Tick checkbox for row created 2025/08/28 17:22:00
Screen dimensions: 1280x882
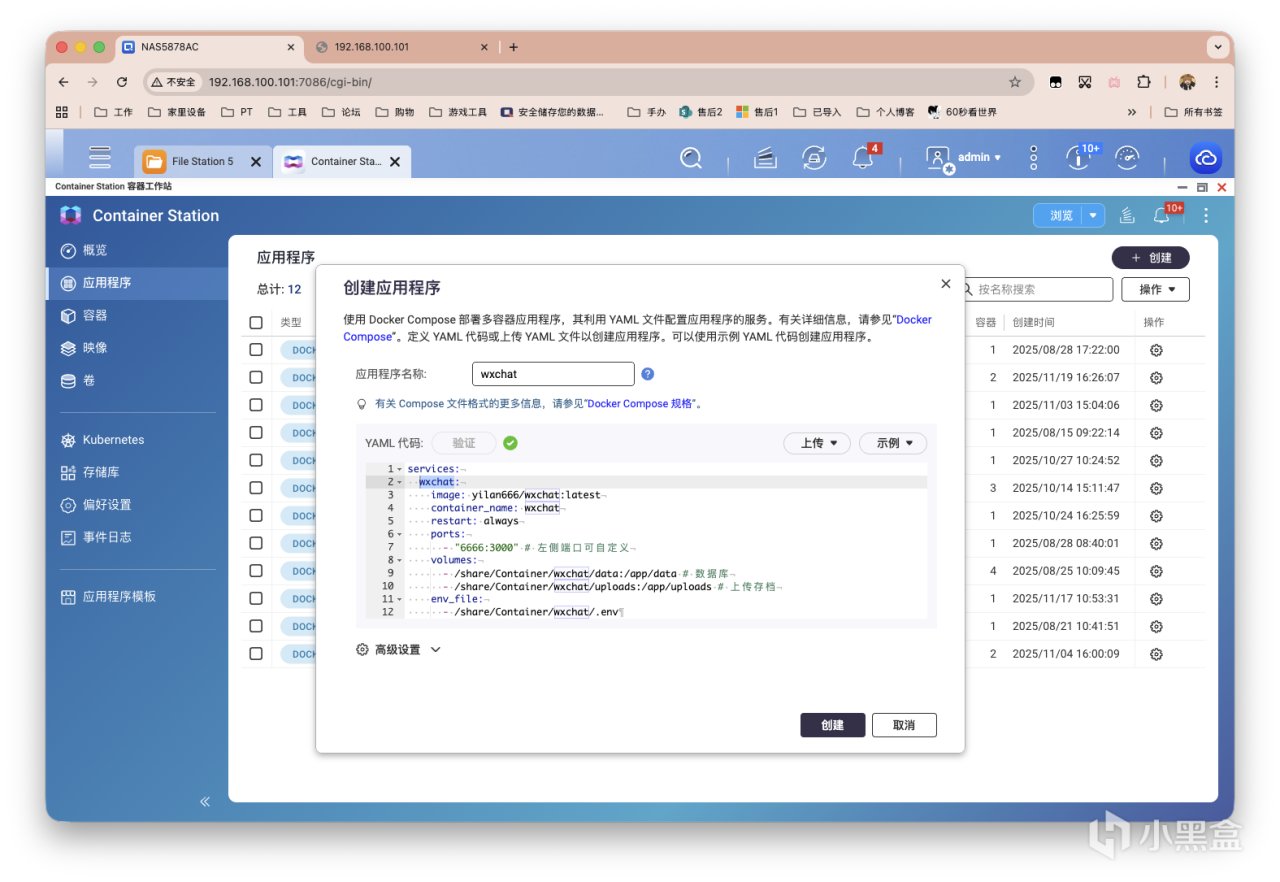click(256, 350)
